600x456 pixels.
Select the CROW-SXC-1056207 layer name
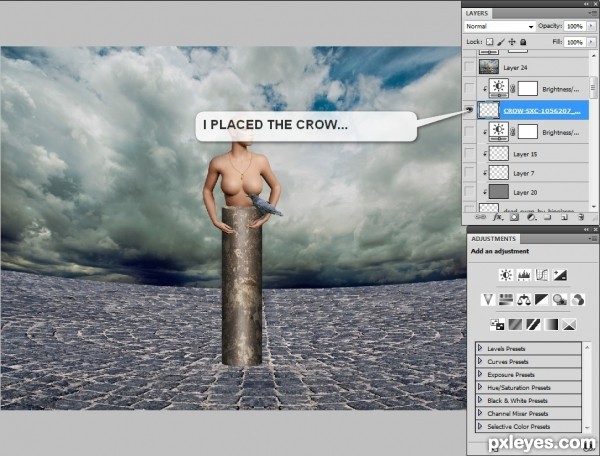[542, 111]
